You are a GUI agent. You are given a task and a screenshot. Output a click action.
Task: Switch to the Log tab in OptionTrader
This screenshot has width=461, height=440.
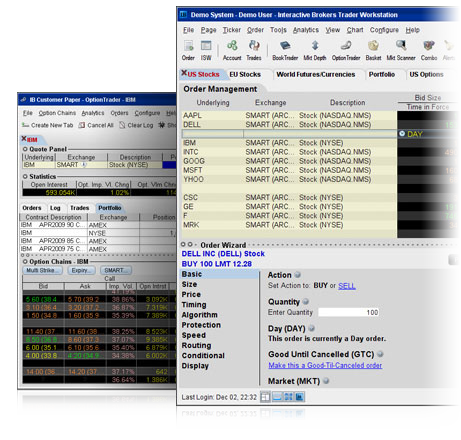[55, 208]
